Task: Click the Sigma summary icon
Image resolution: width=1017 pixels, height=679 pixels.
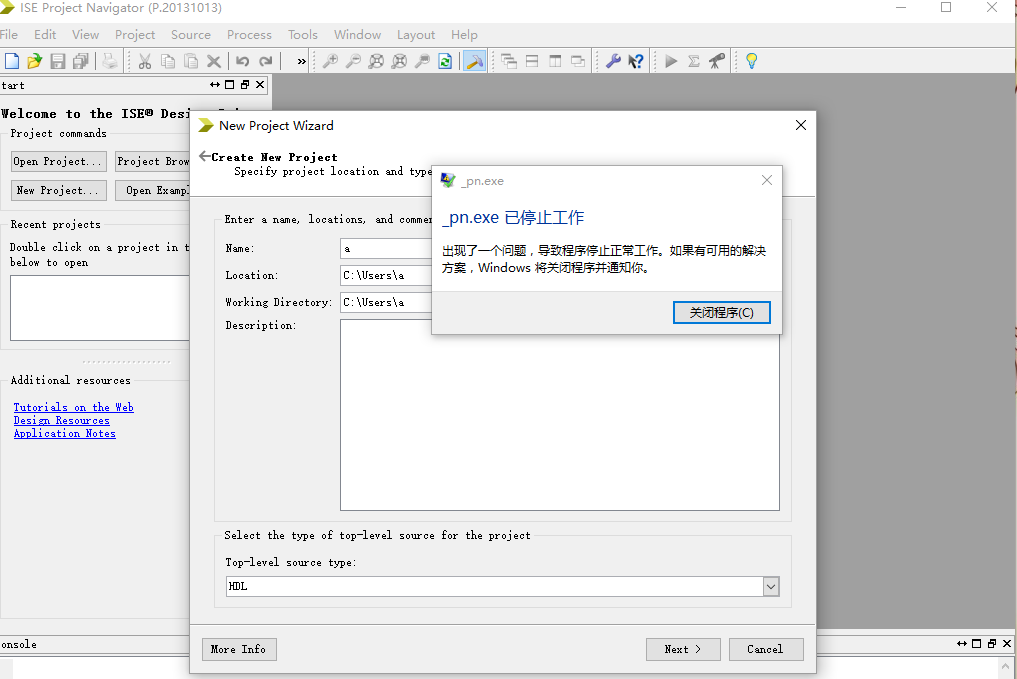Action: (694, 61)
